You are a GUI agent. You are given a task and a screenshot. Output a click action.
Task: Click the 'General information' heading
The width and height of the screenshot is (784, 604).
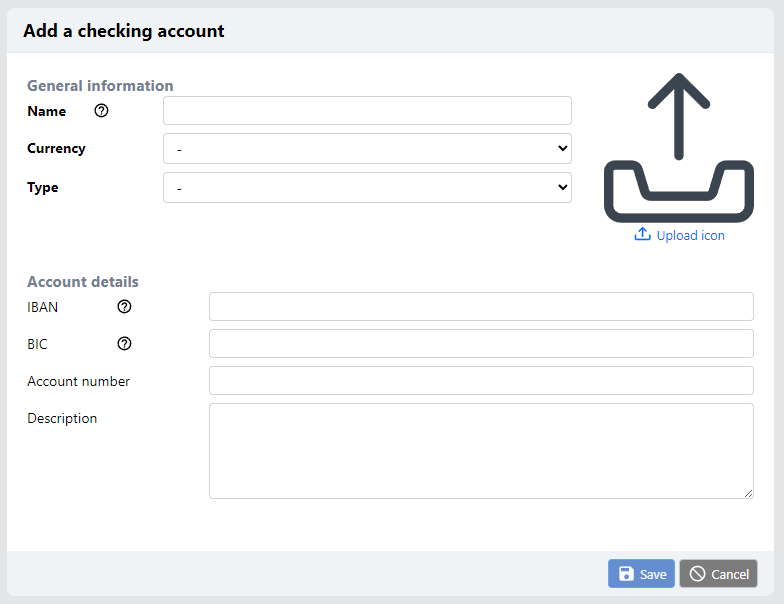point(100,86)
